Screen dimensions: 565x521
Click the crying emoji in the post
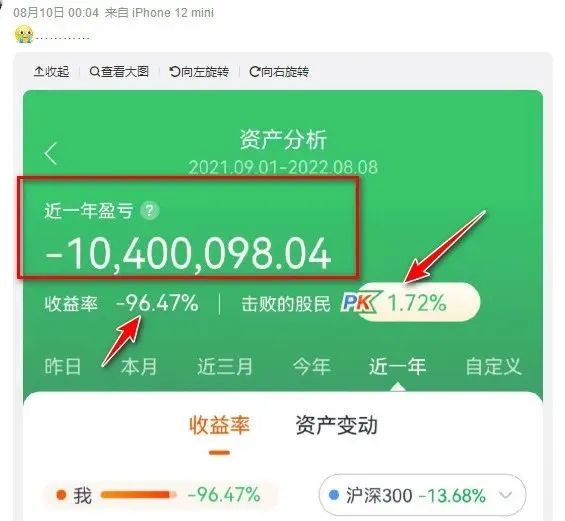24,35
